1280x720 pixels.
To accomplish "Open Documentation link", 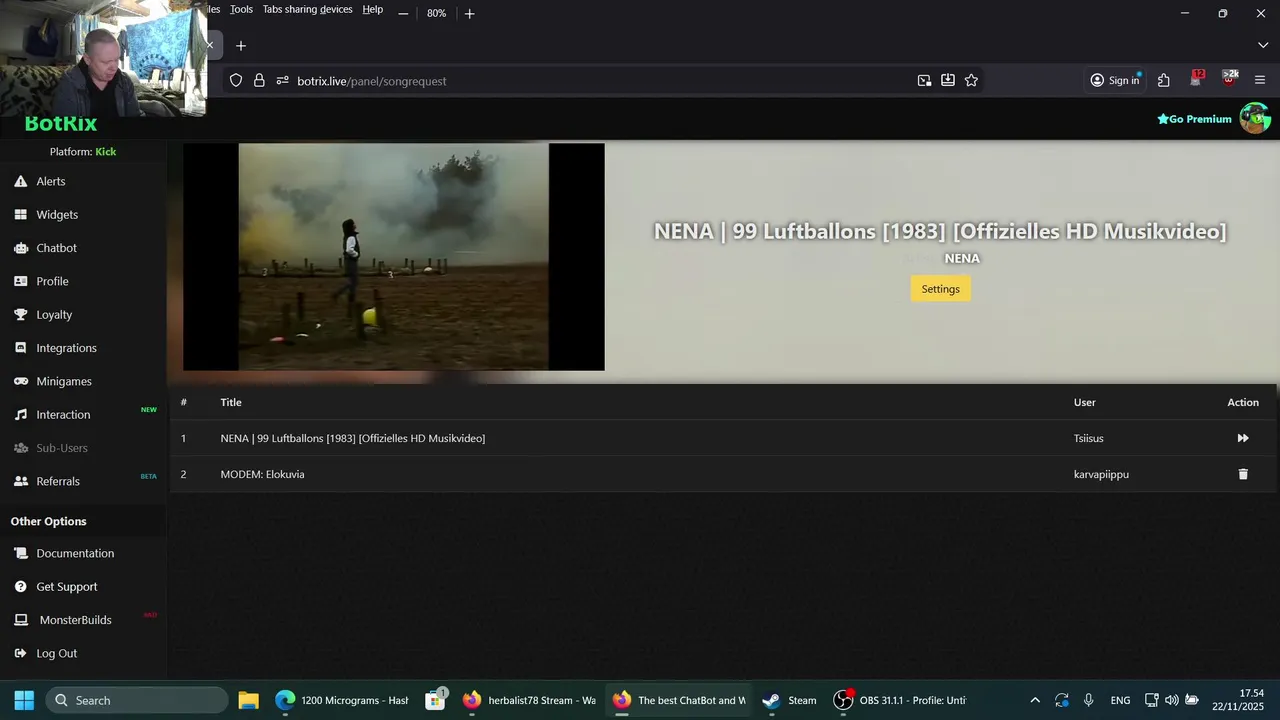I will pos(75,553).
